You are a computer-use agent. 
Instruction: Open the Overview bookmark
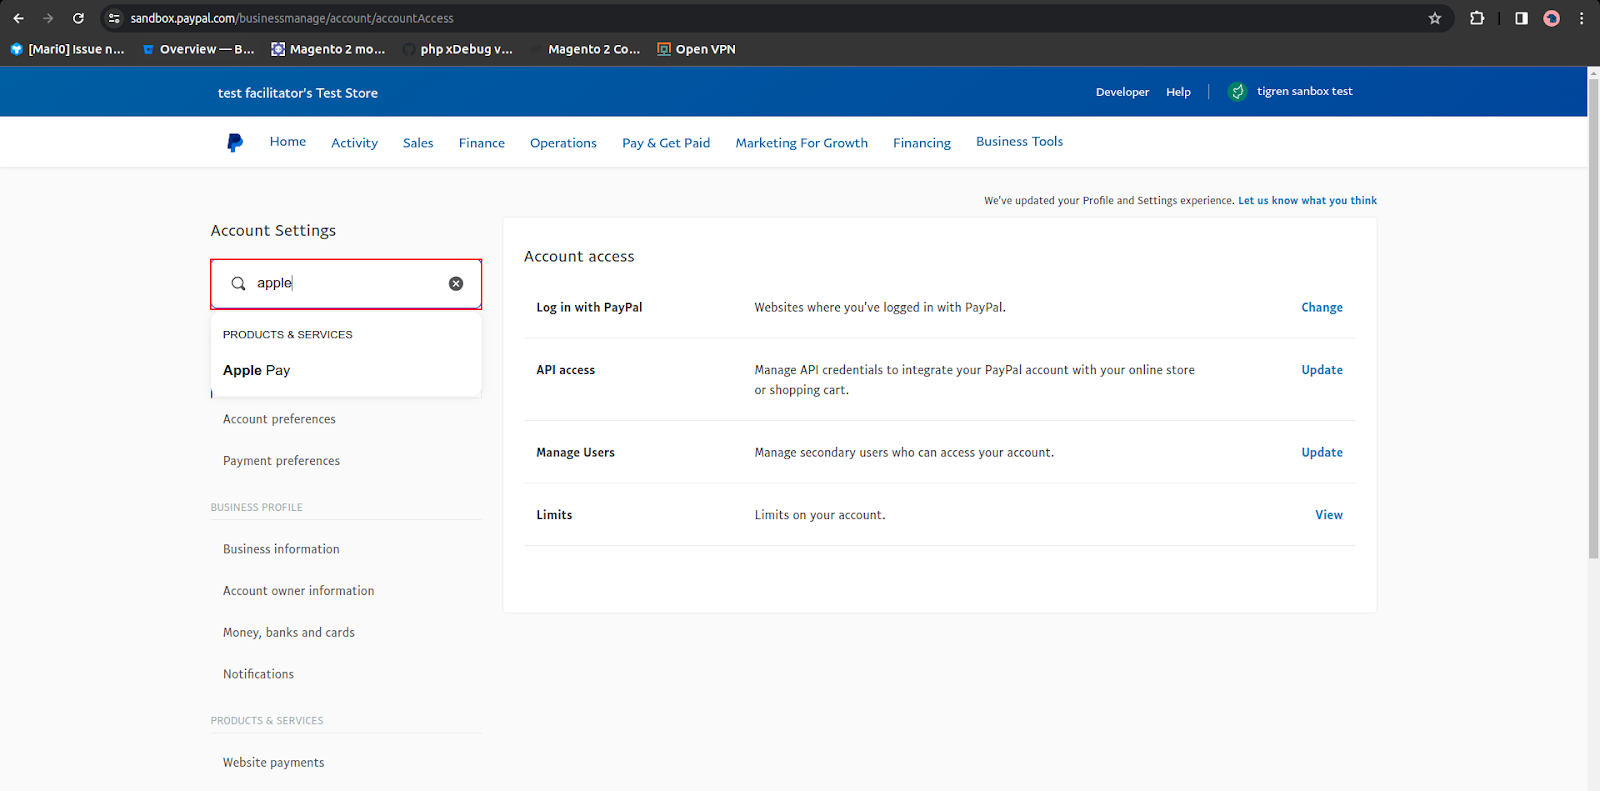[198, 49]
